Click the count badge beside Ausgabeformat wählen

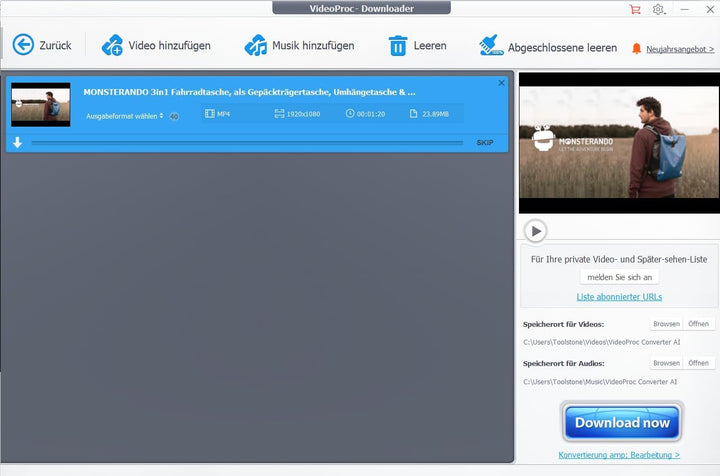pos(174,116)
